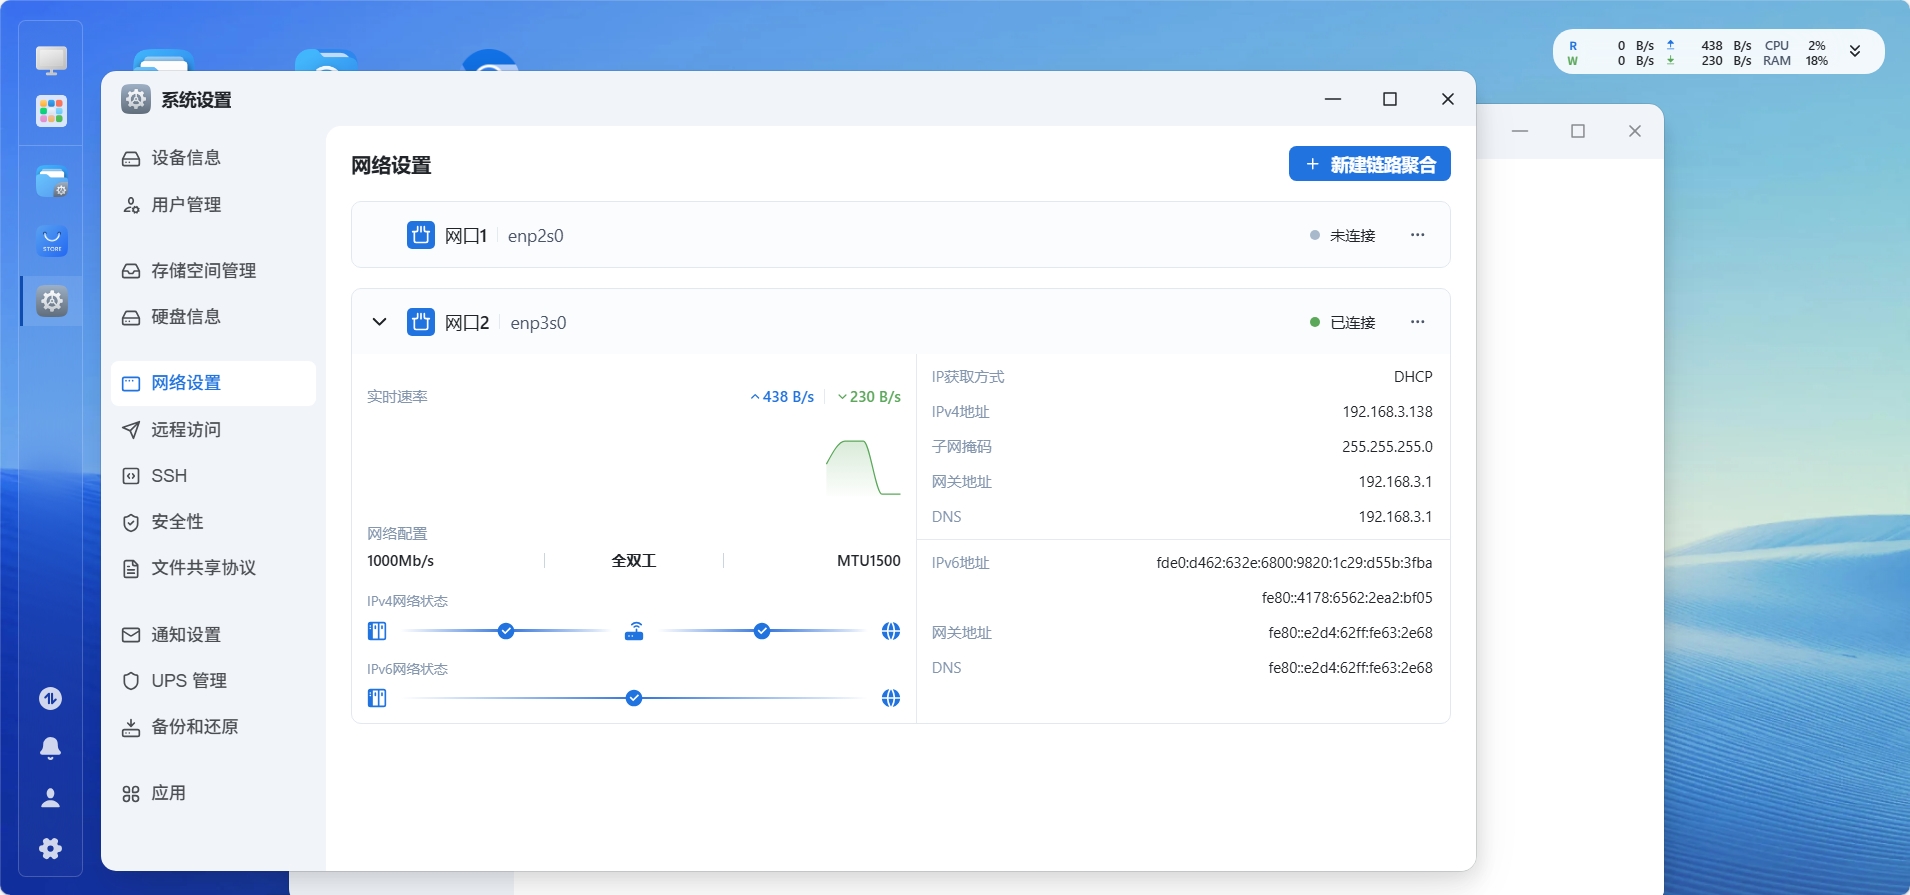Click the 全双工 duplex value
Image resolution: width=1910 pixels, height=895 pixels.
634,561
